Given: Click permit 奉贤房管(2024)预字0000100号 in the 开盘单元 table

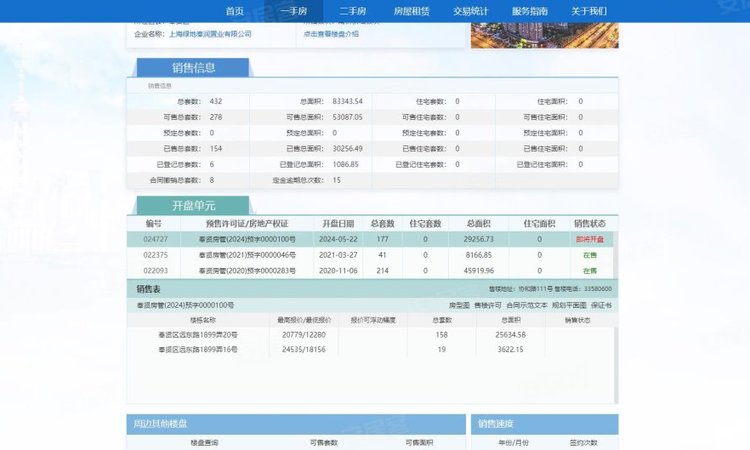Looking at the screenshot, I should click(x=247, y=239).
